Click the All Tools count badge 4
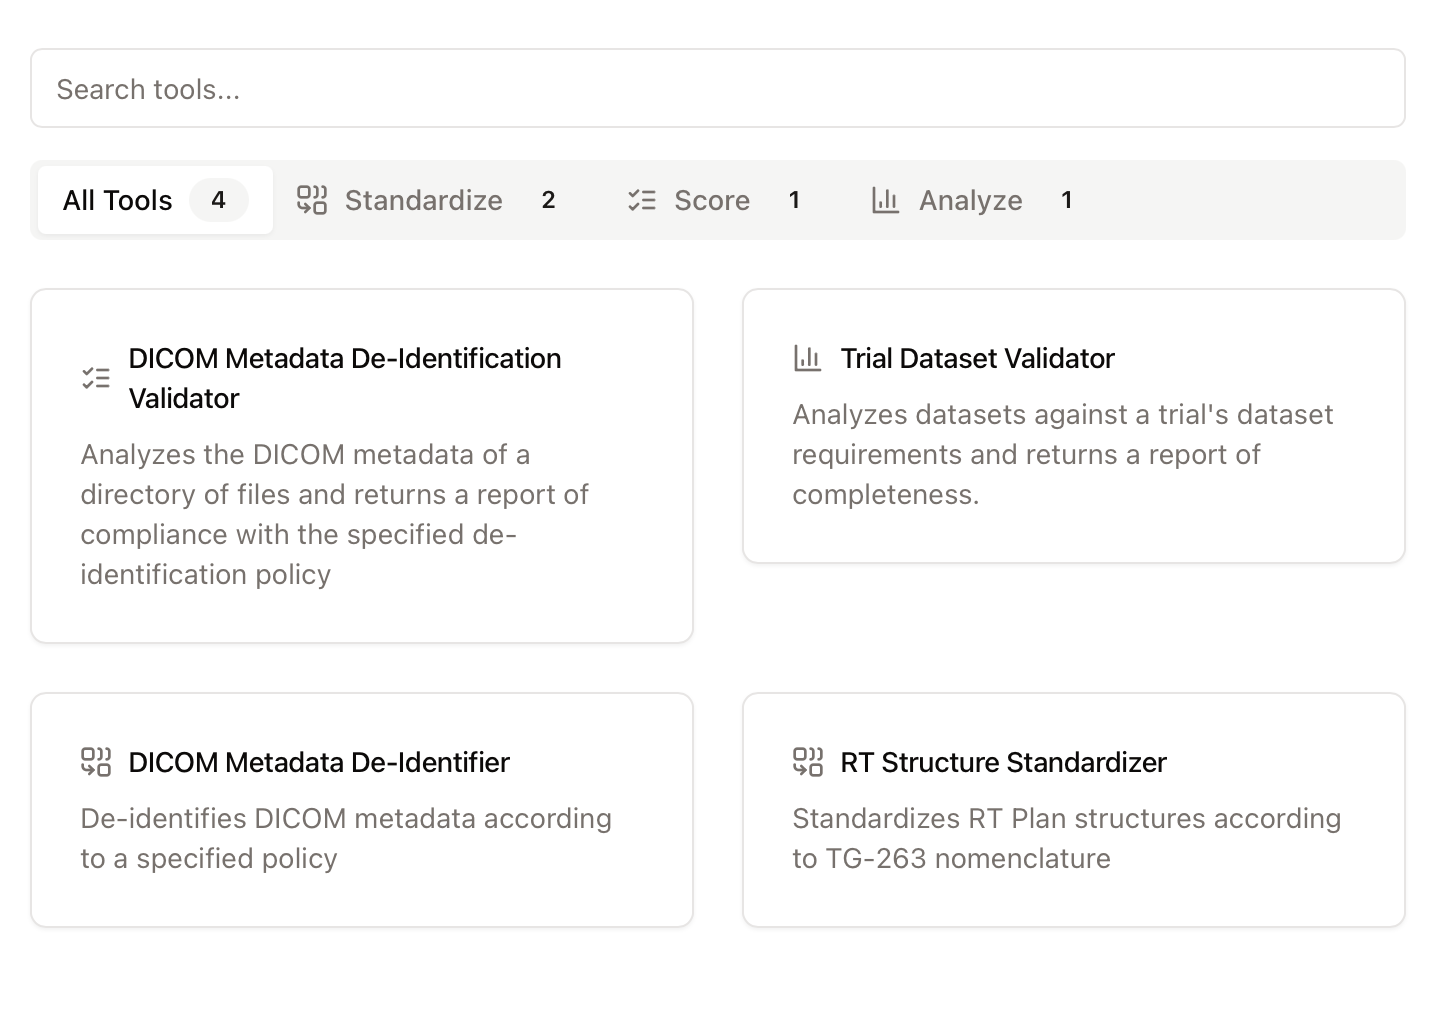Image resolution: width=1442 pixels, height=1012 pixels. pyautogui.click(x=218, y=200)
